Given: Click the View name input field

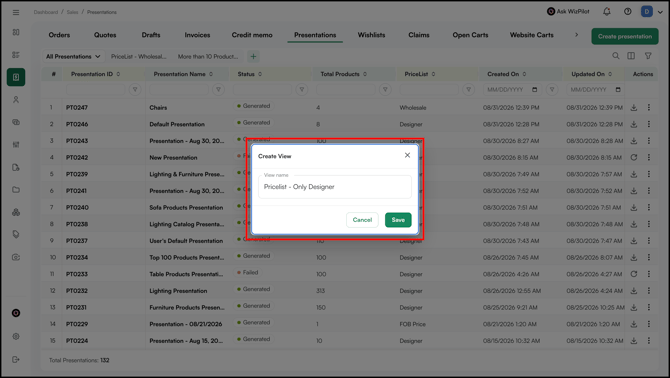Looking at the screenshot, I should pos(335,187).
